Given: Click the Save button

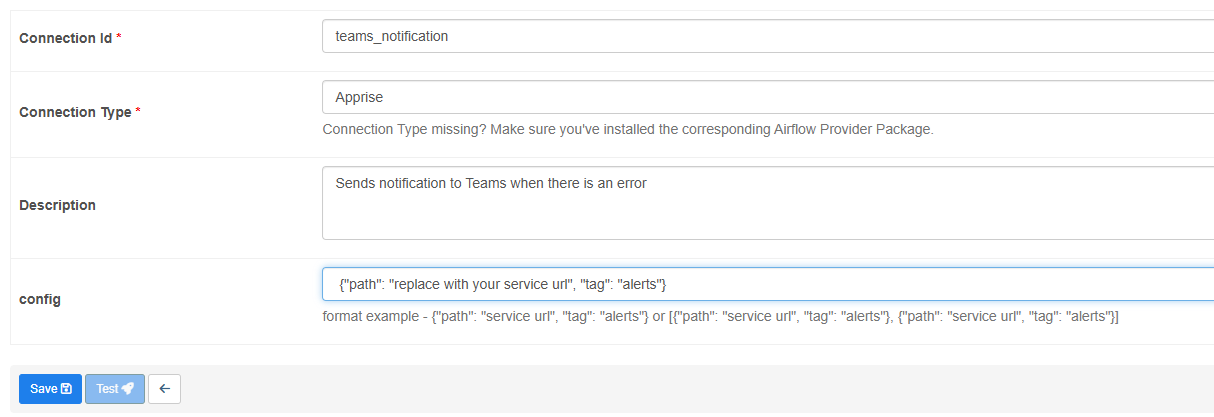Looking at the screenshot, I should click(x=50, y=389).
